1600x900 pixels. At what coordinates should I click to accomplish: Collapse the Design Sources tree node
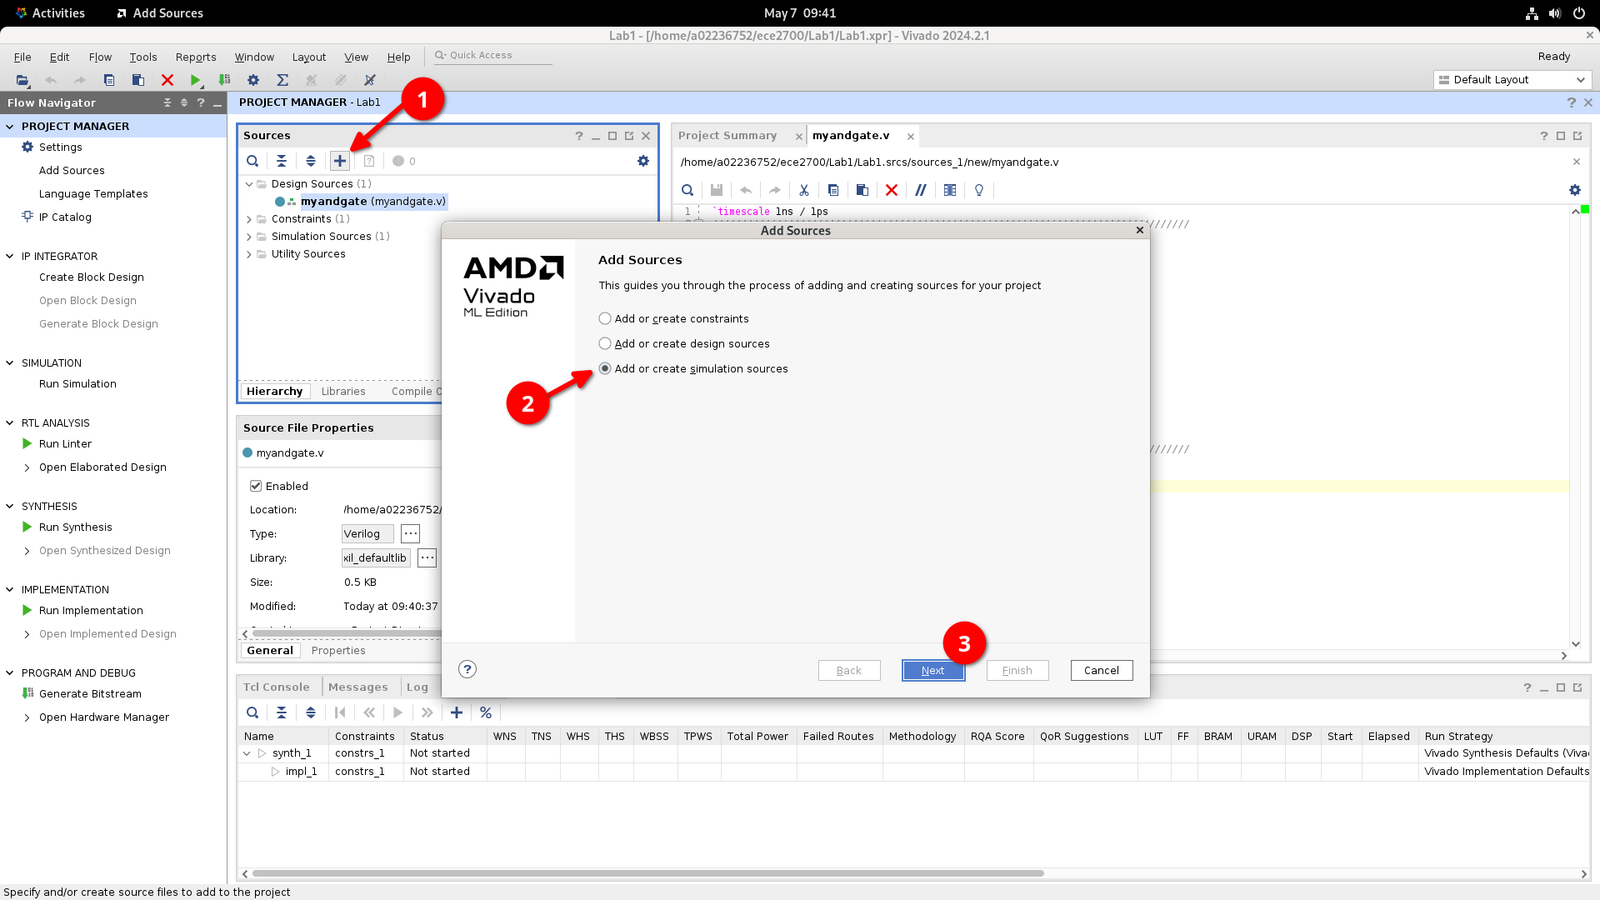(x=250, y=184)
